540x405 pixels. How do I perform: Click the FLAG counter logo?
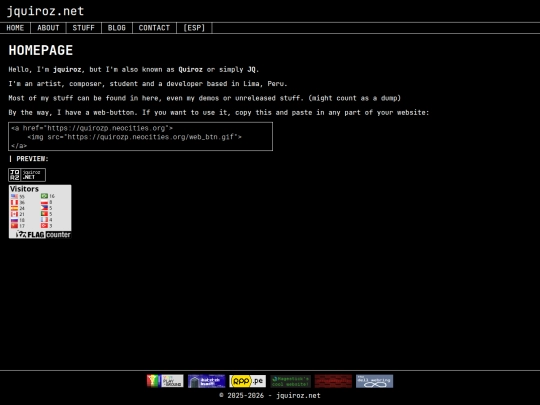pyautogui.click(x=43, y=235)
